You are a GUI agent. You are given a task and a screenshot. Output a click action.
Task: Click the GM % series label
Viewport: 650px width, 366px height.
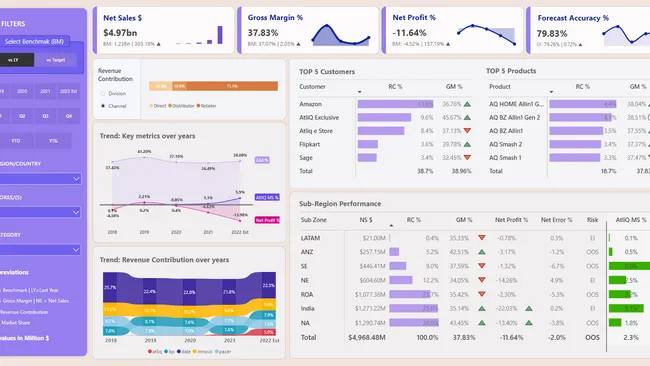(262, 160)
